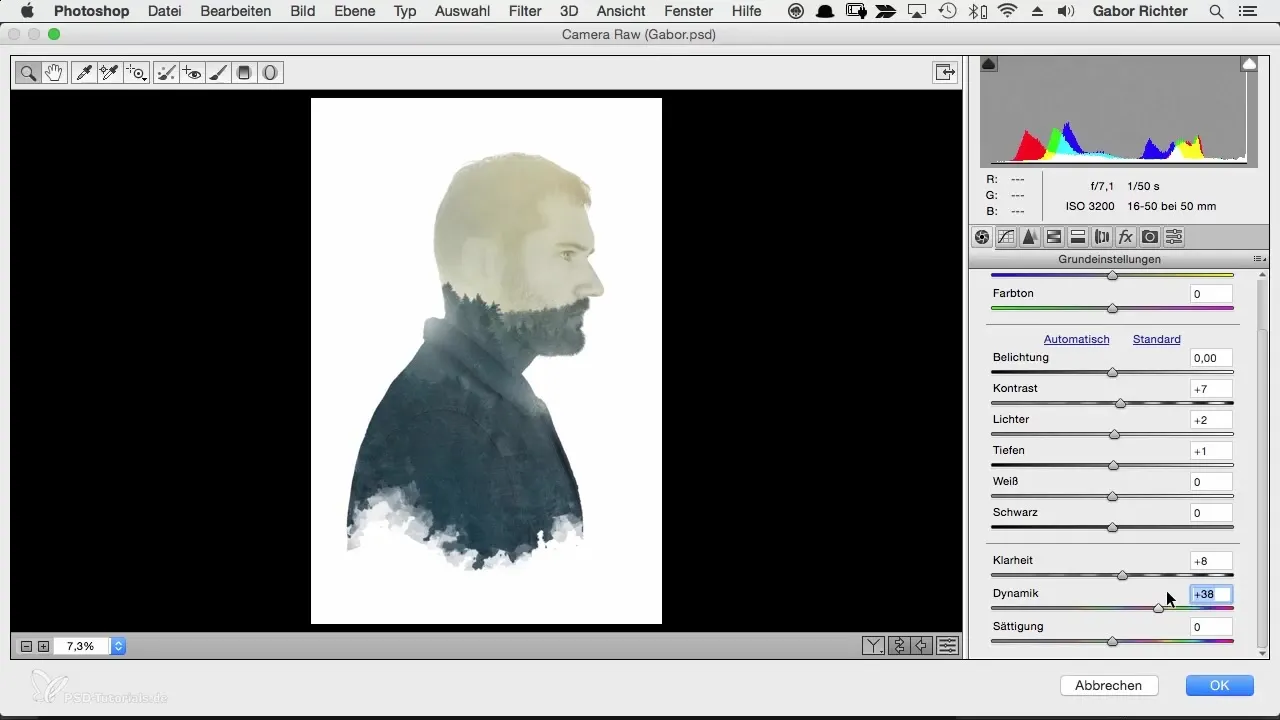Viewport: 1280px width, 720px height.
Task: Click the zoom in plus button
Action: [43, 646]
